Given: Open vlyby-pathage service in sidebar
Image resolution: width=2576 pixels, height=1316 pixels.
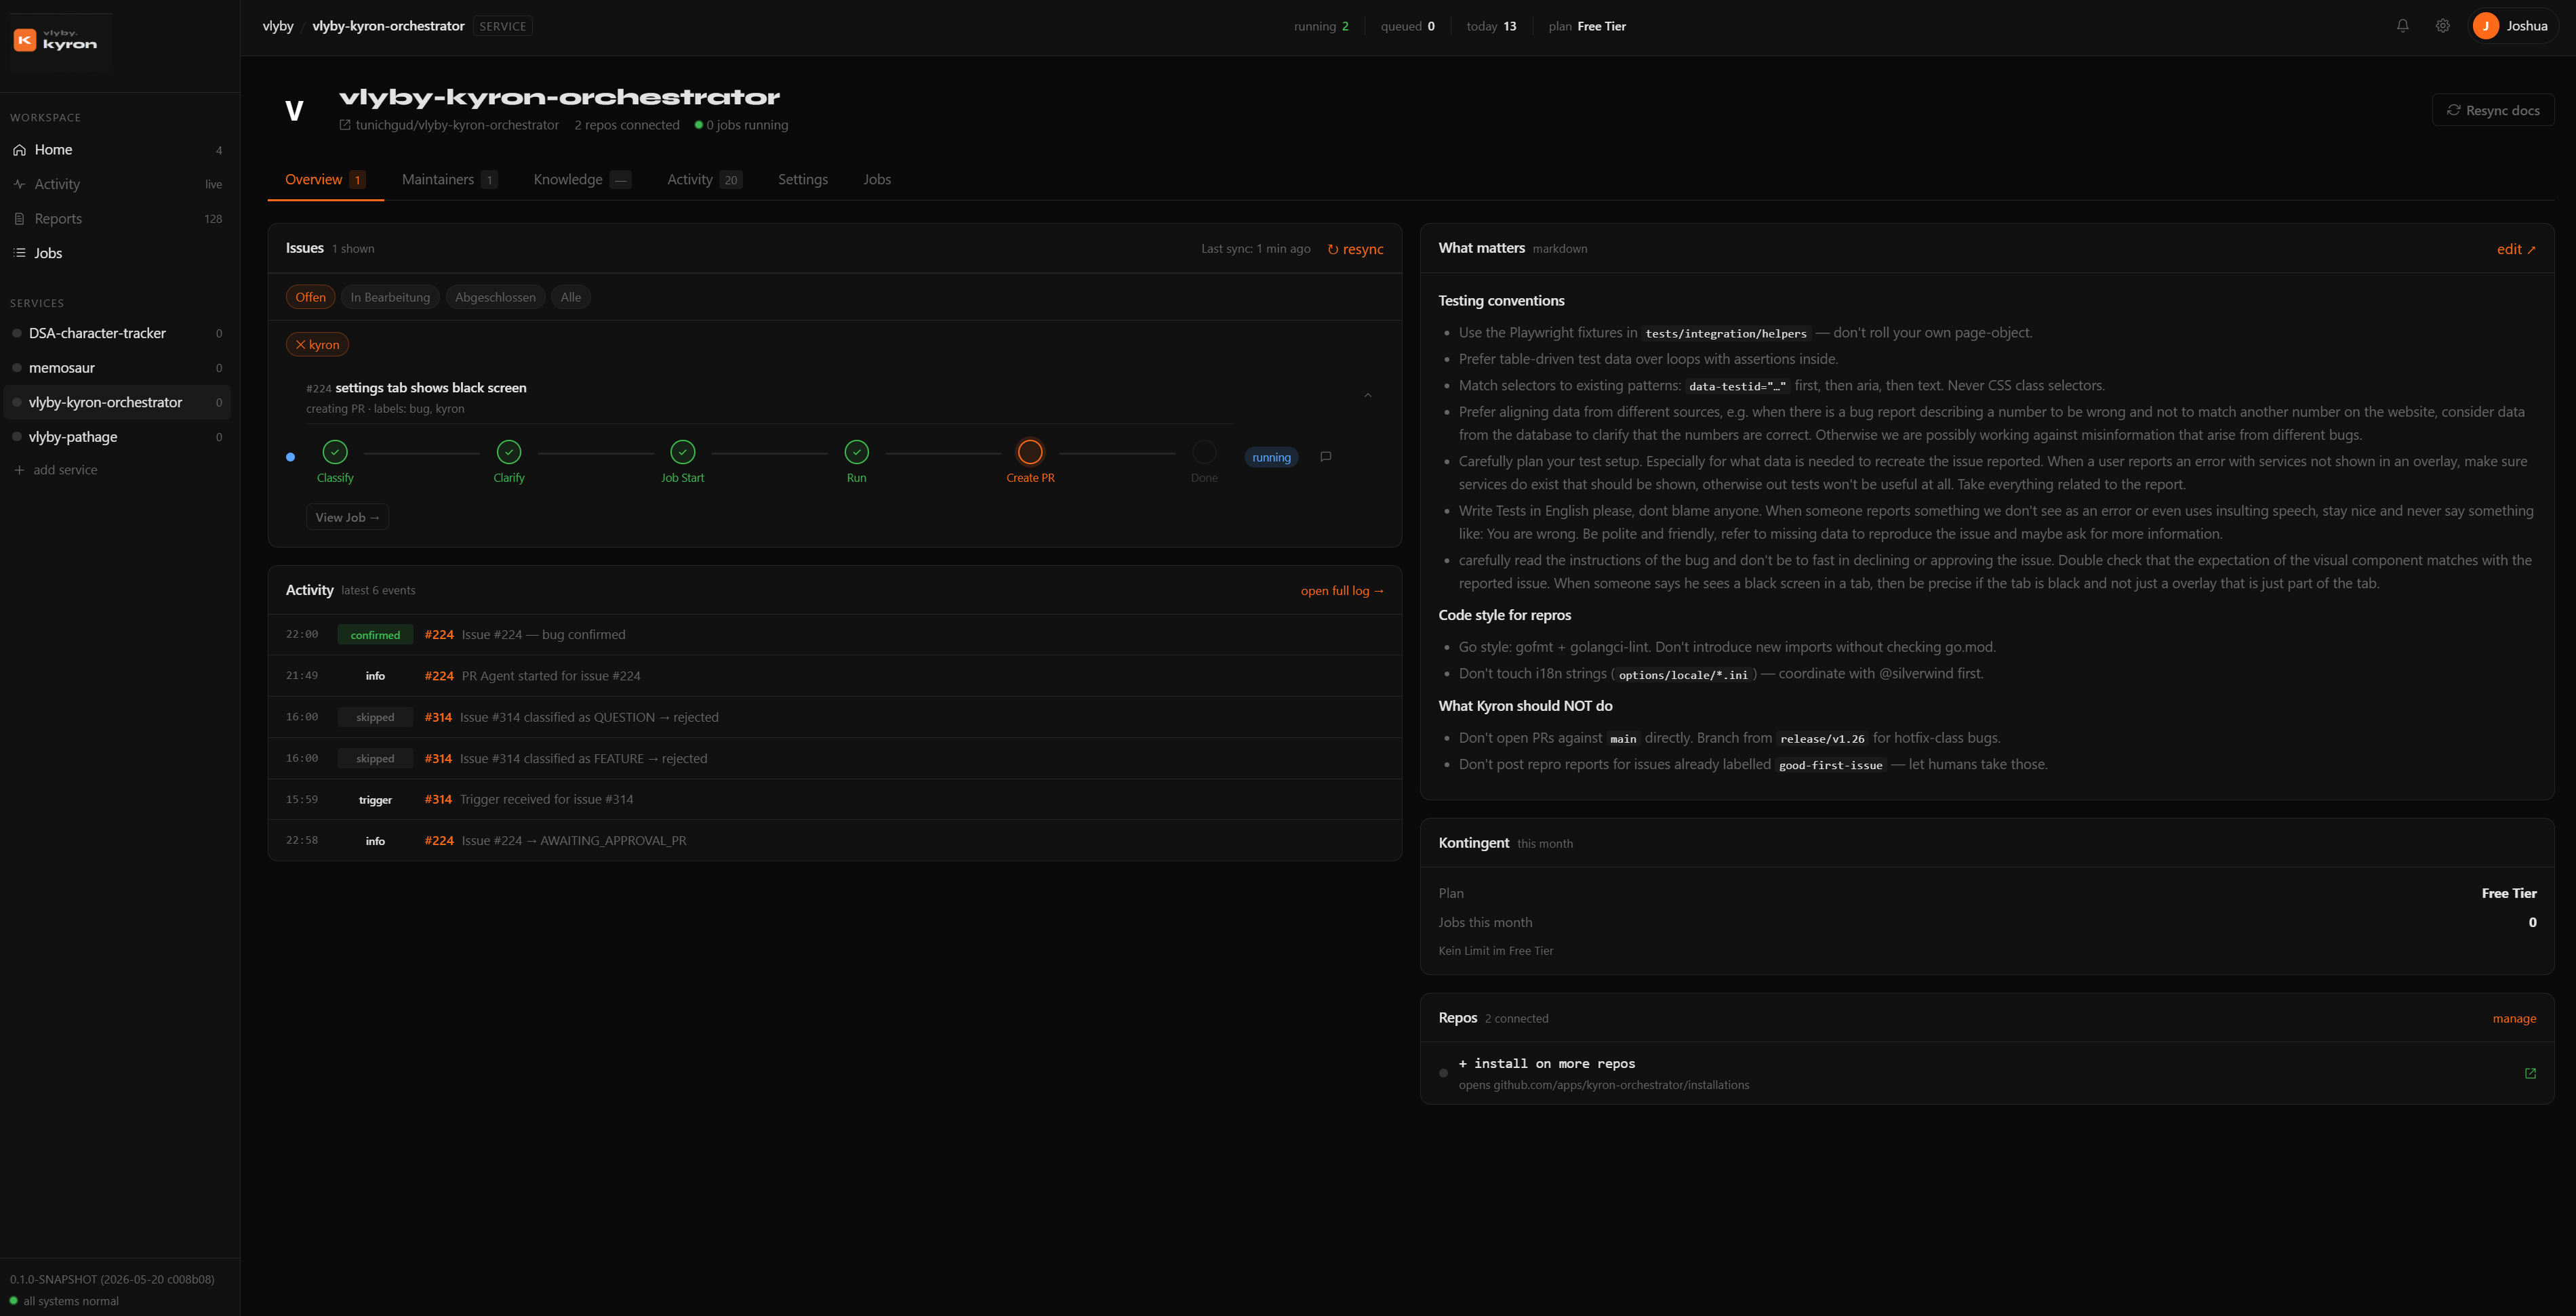Looking at the screenshot, I should 117,437.
